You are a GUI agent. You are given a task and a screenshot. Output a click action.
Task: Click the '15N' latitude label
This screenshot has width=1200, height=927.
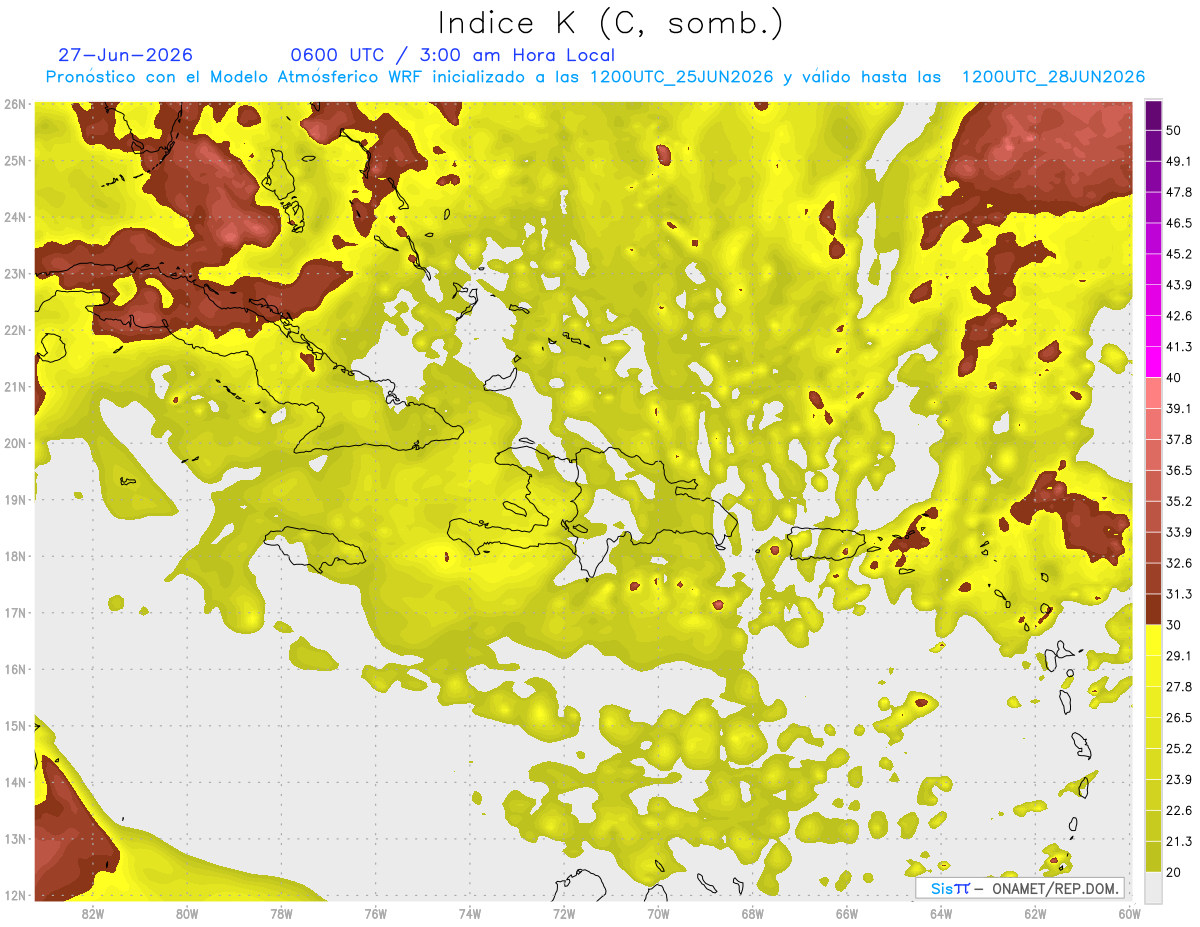(15, 725)
